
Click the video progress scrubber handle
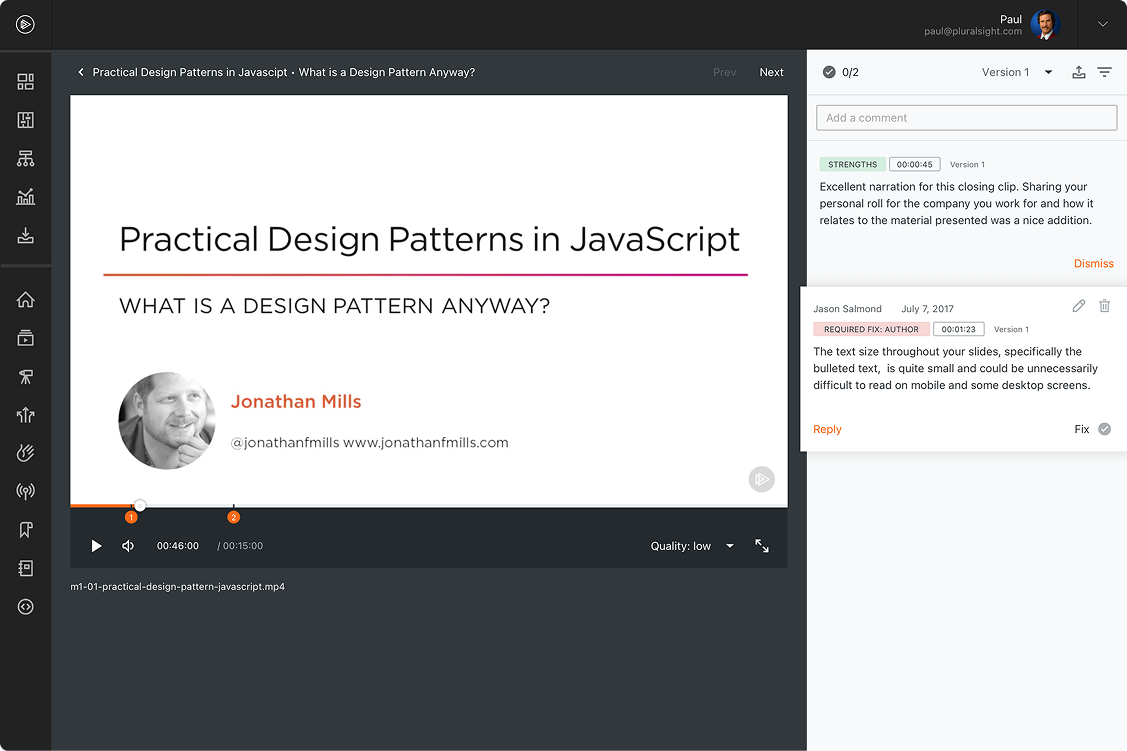click(140, 506)
